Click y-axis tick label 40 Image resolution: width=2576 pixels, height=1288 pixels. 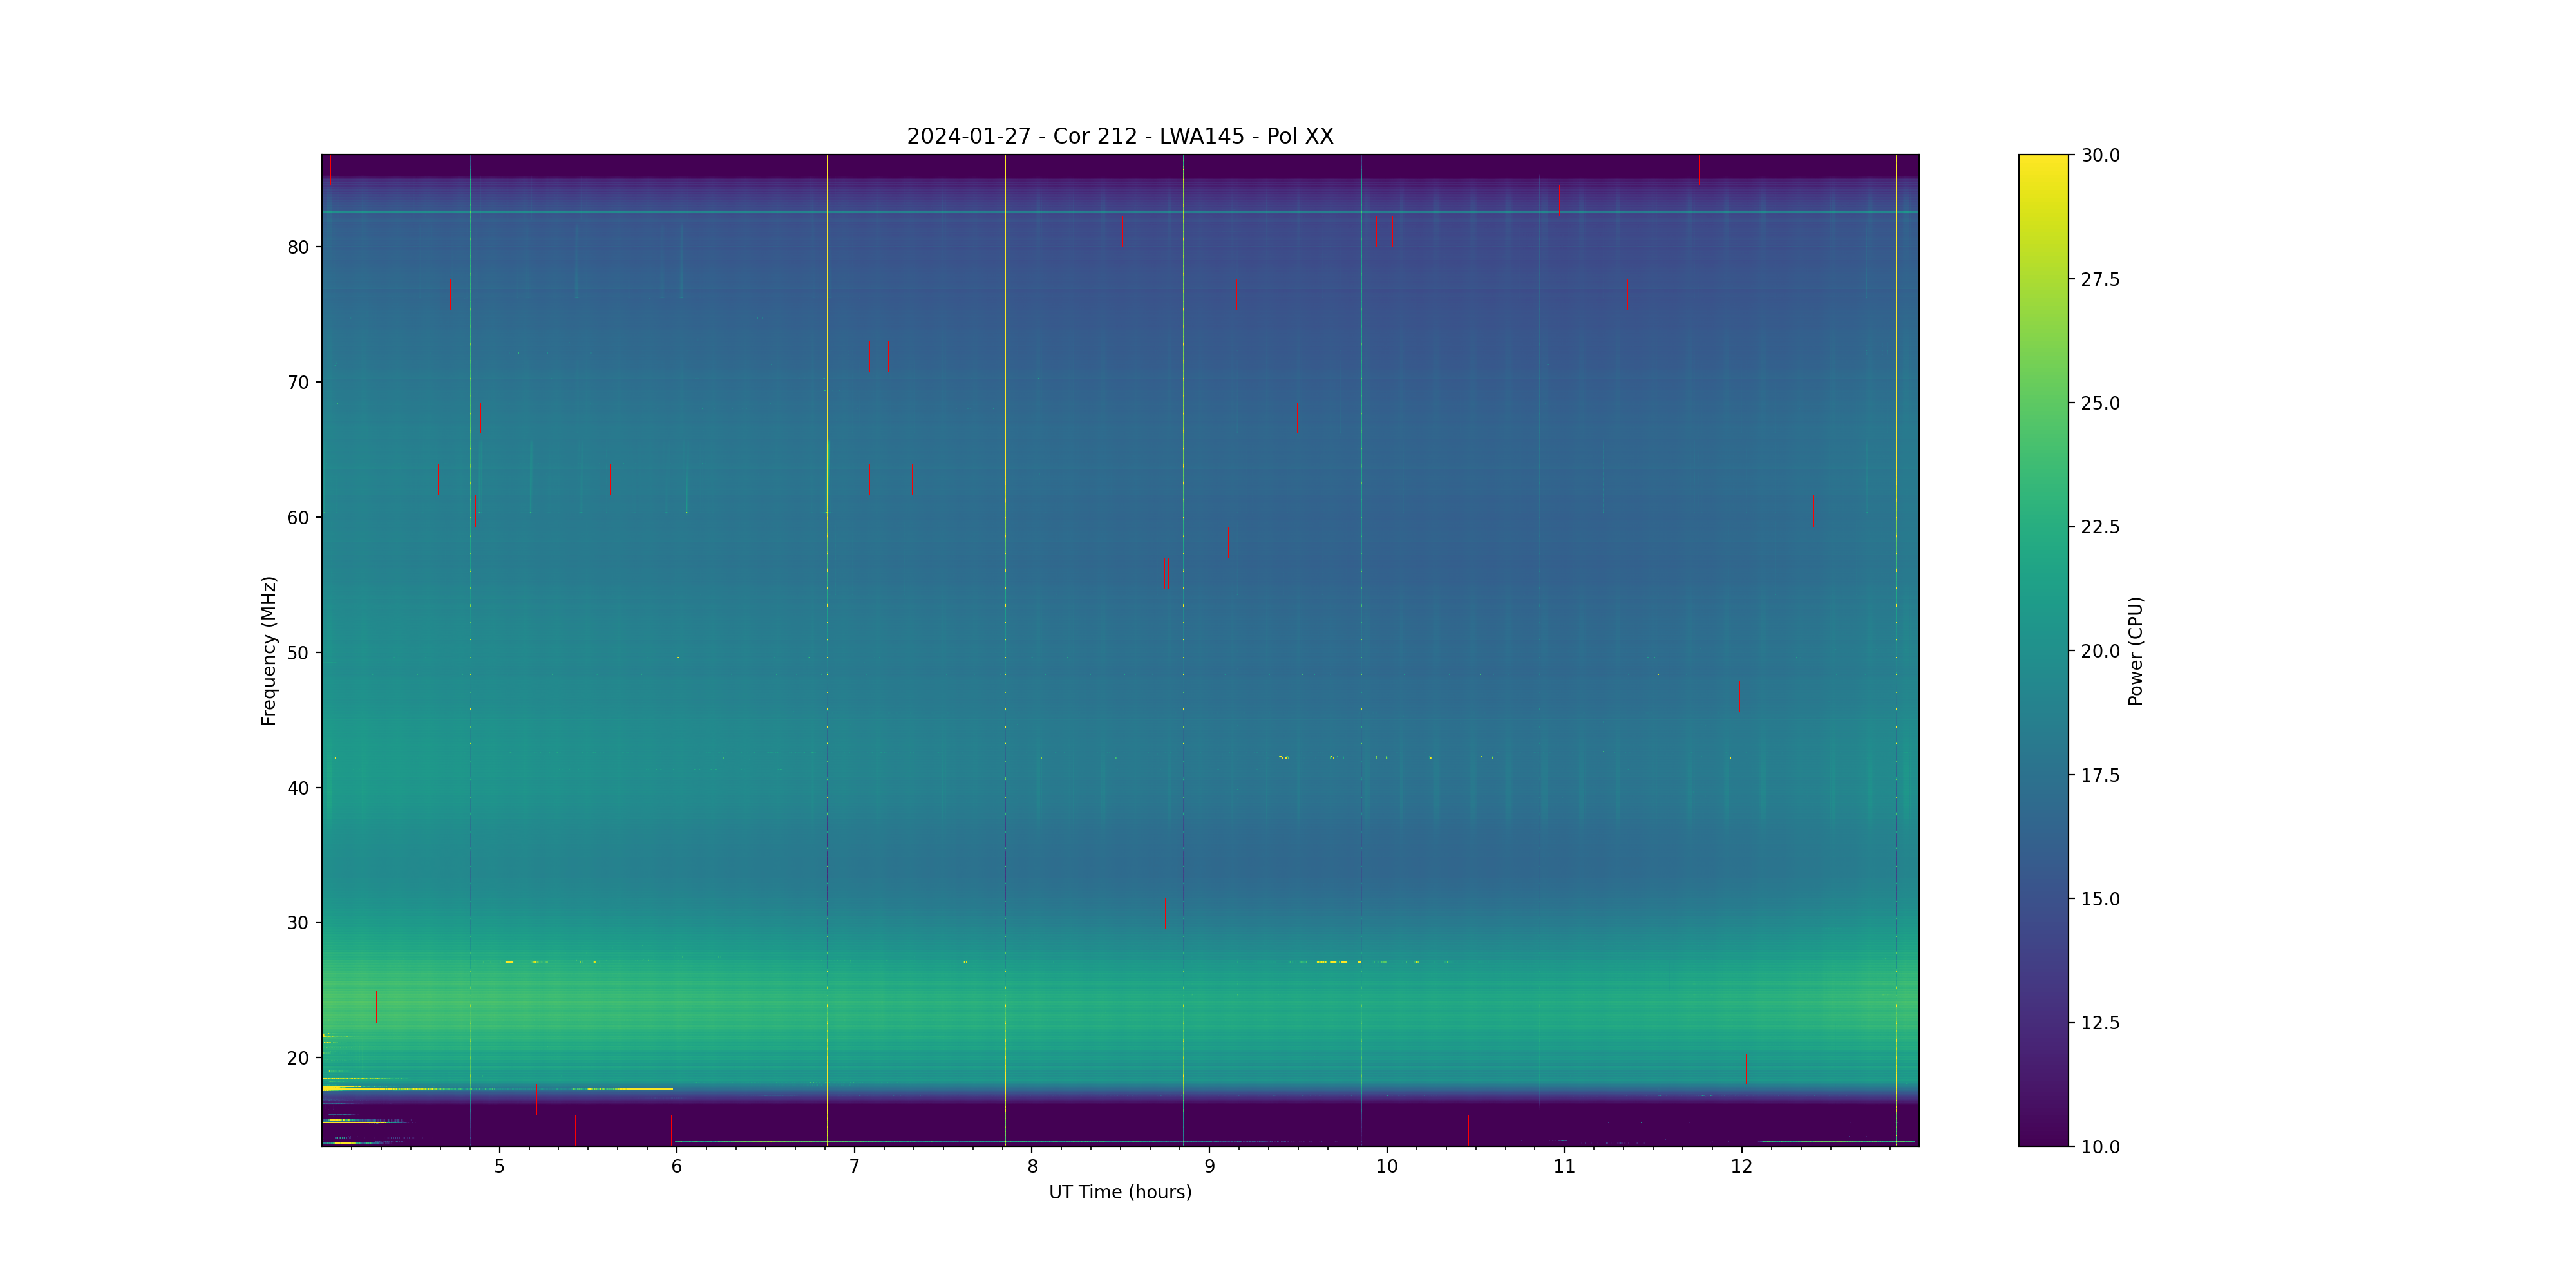coord(298,788)
